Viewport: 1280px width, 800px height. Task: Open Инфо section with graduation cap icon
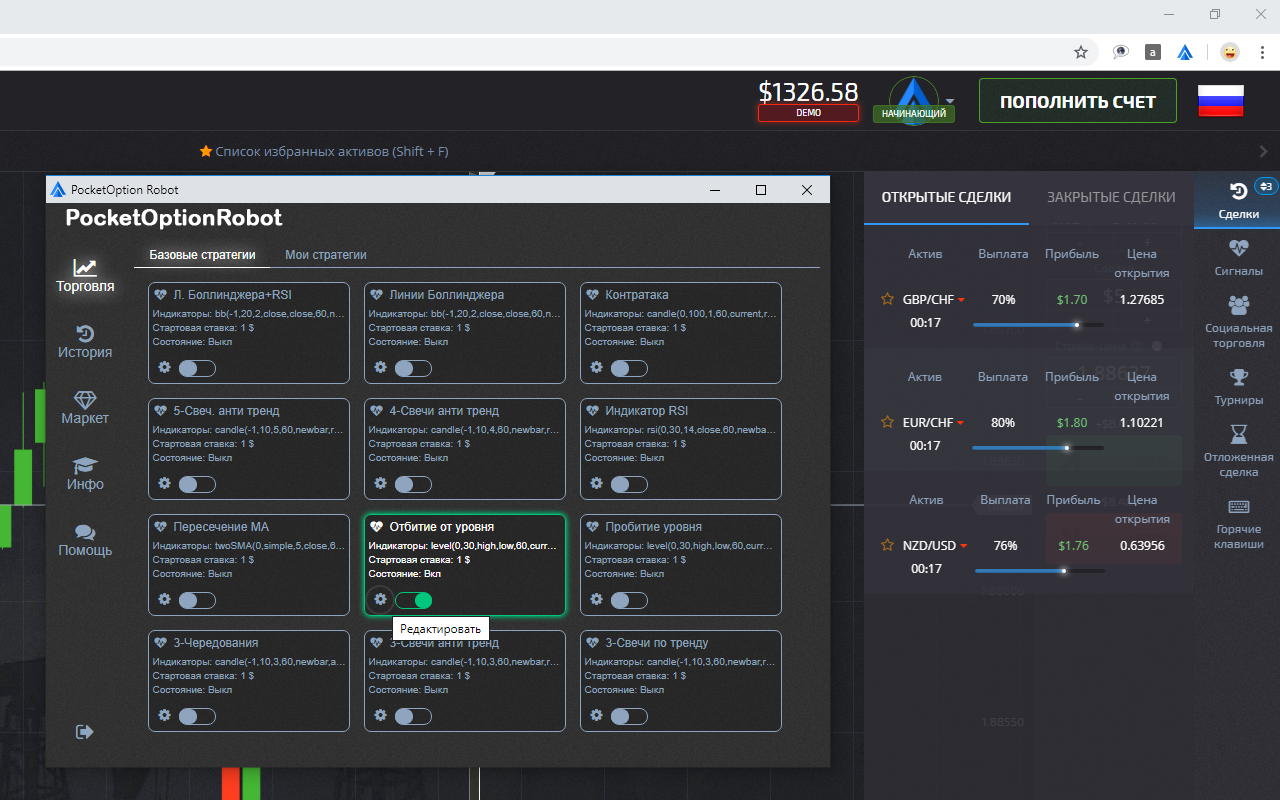(85, 474)
